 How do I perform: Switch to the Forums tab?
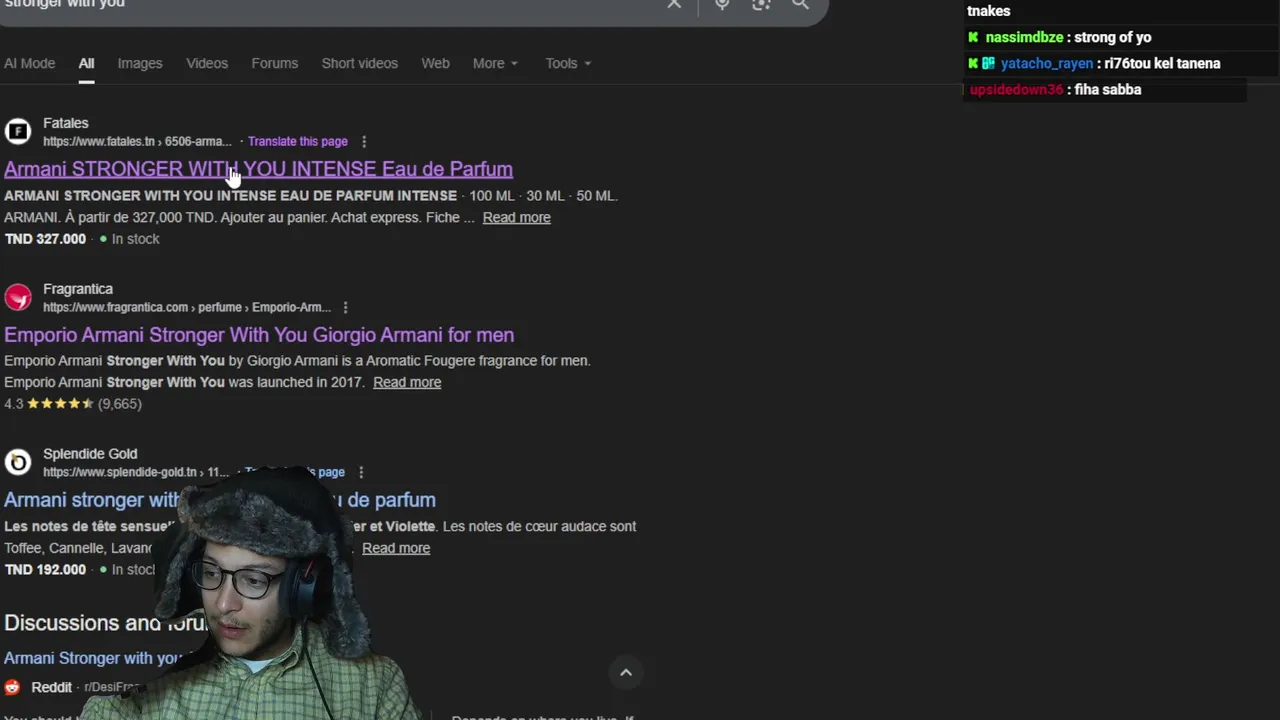coord(275,63)
